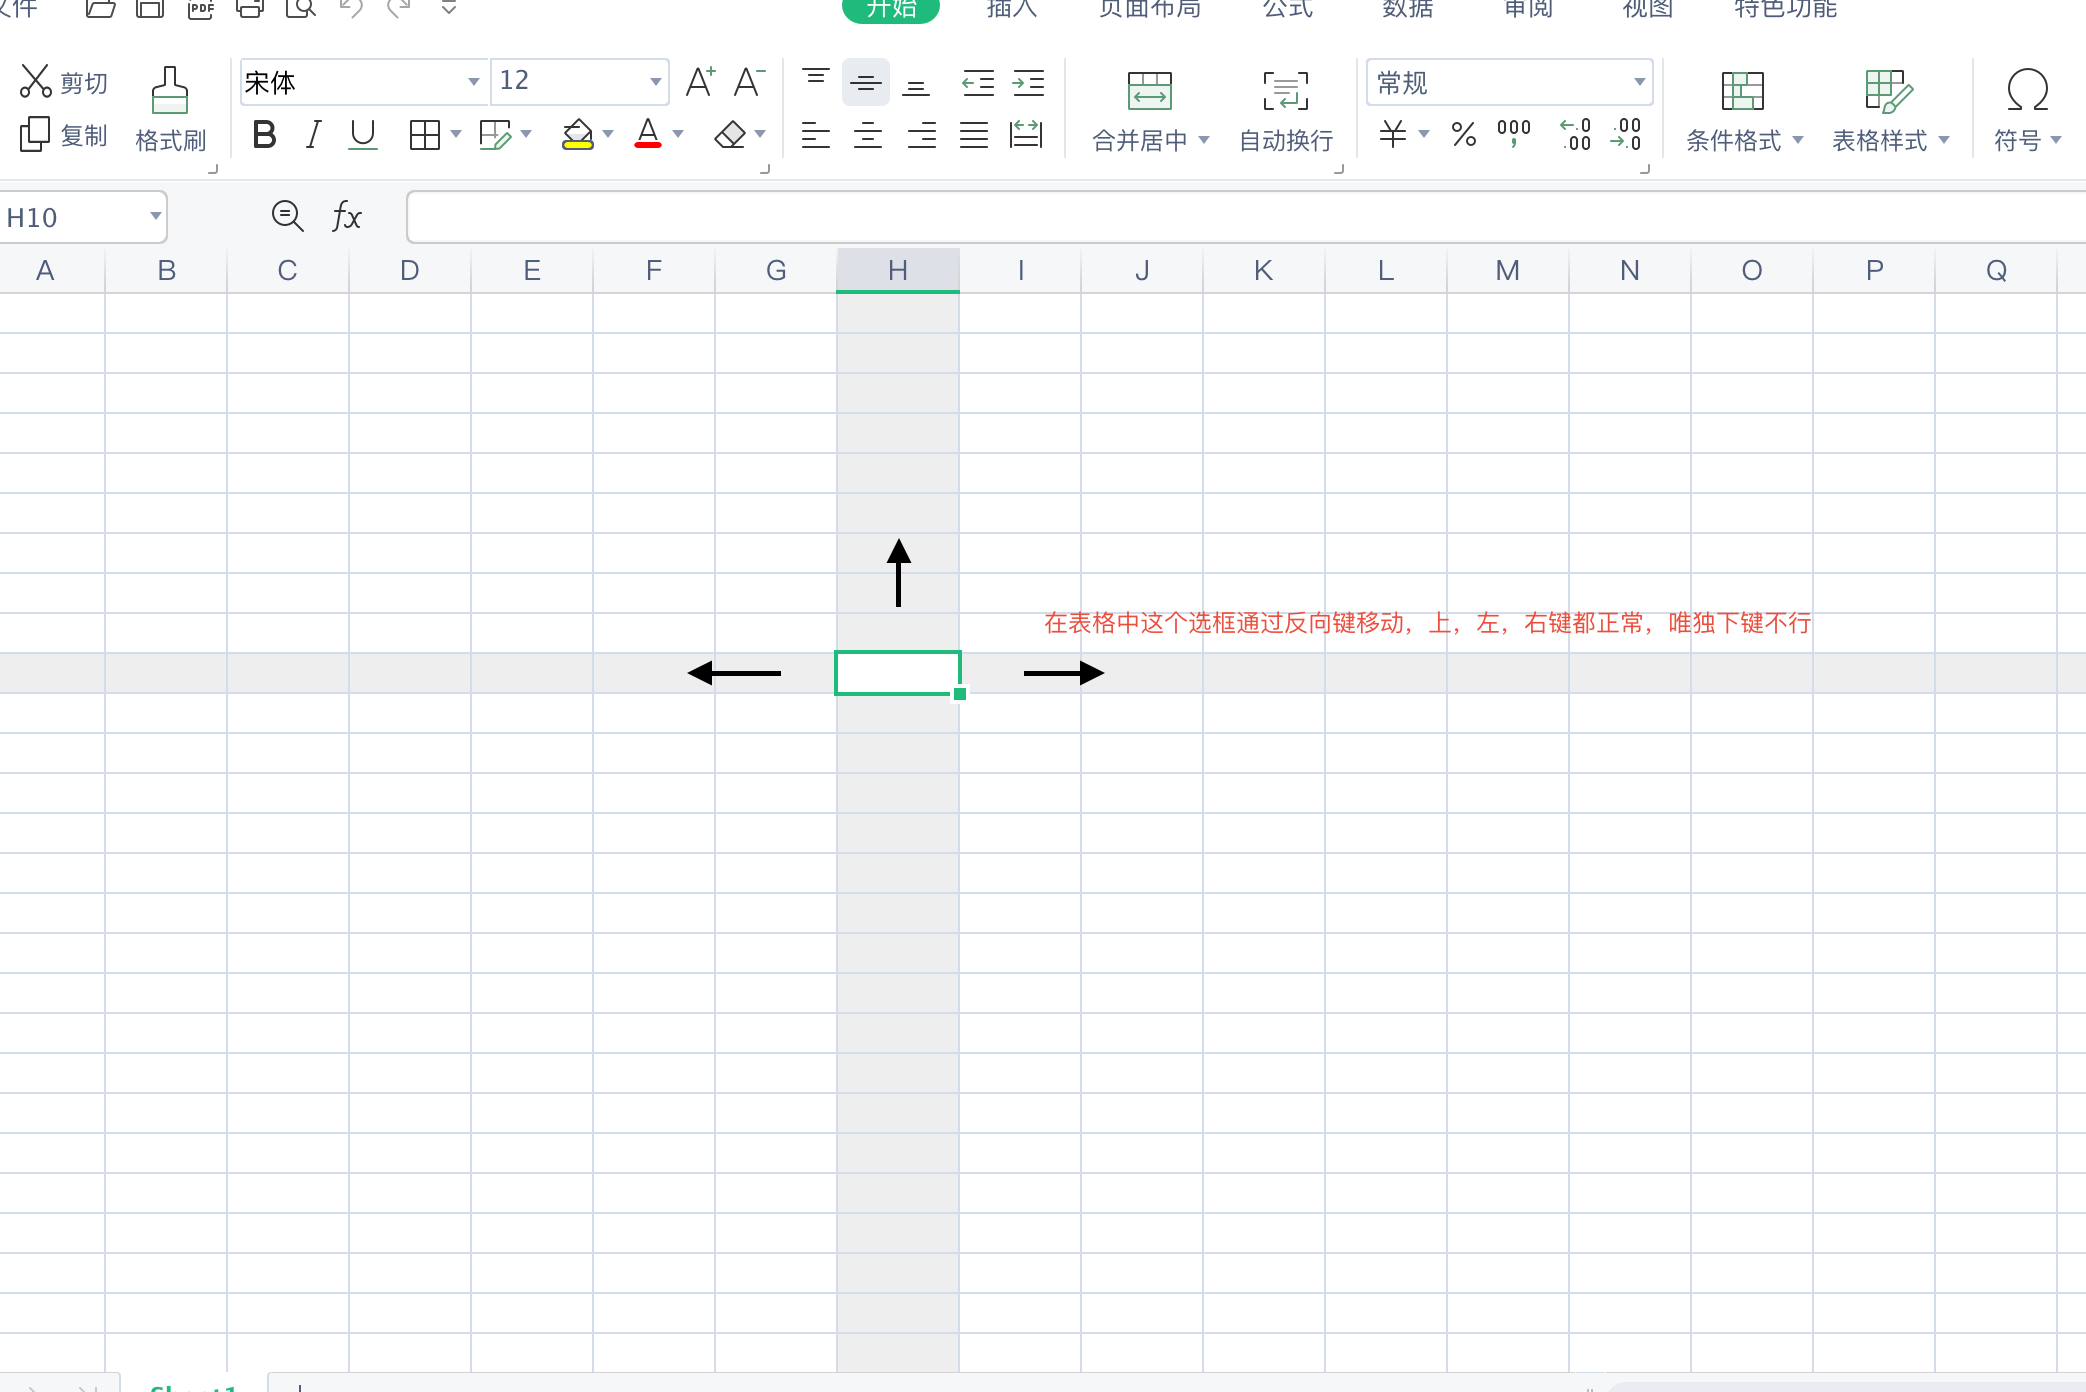Screen dimensions: 2086x1392
Task: Click the Merge and Center (合并居中) icon
Action: tap(1149, 91)
